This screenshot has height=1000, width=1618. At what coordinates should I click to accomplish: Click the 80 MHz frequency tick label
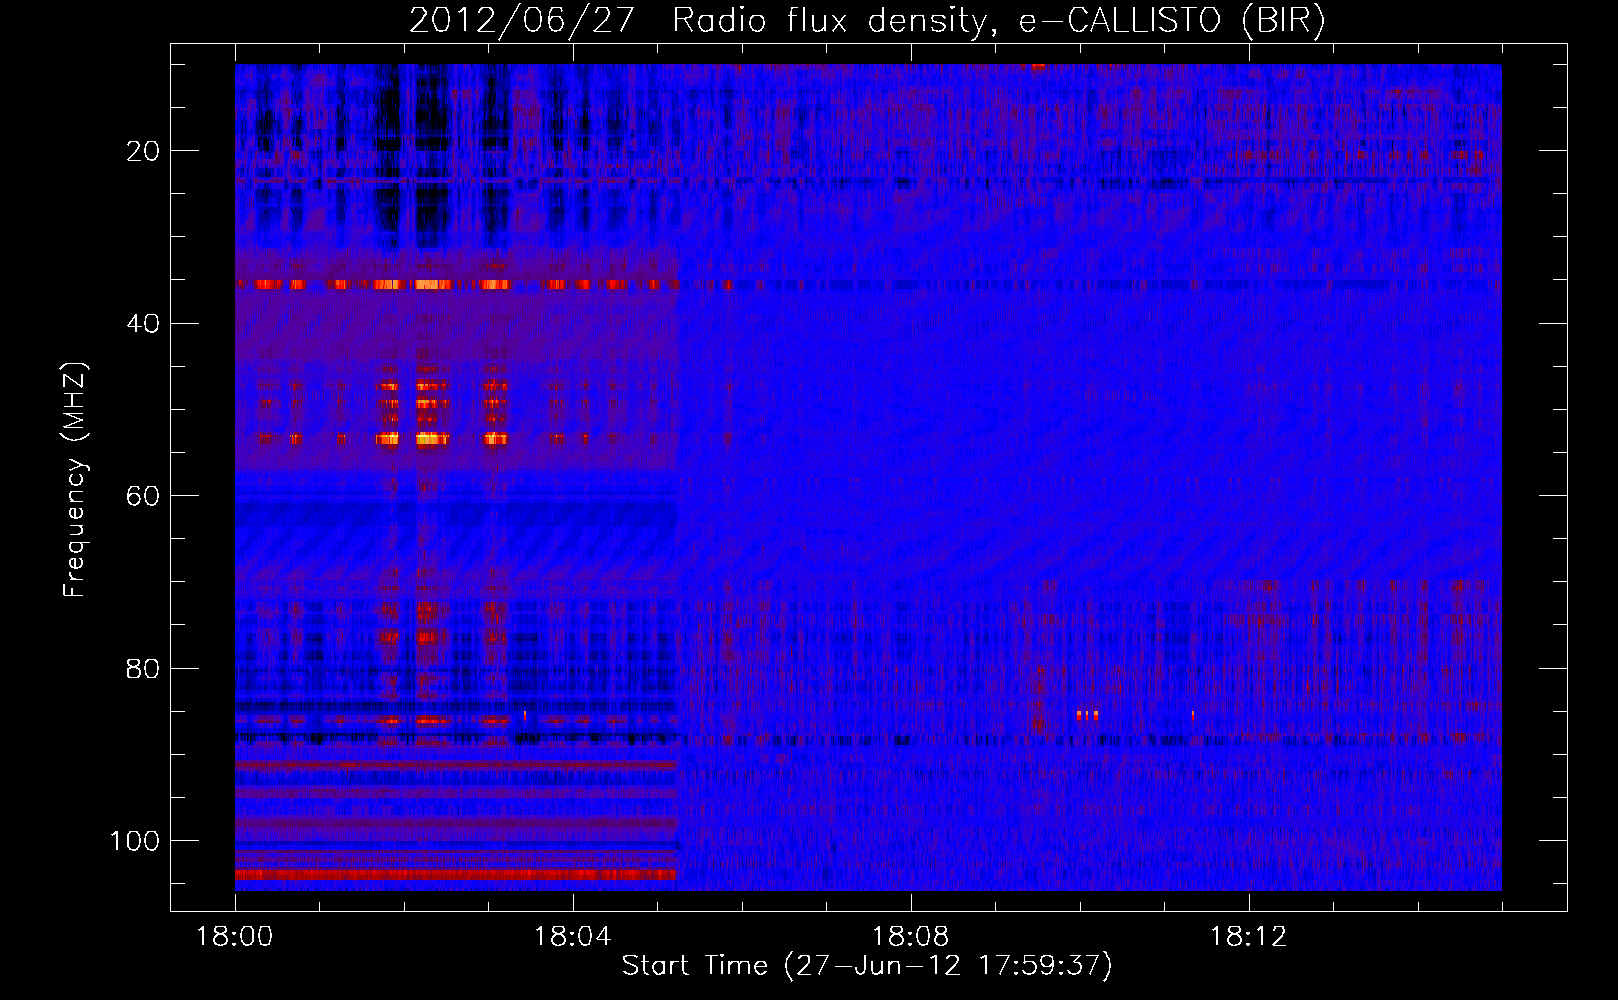[143, 668]
